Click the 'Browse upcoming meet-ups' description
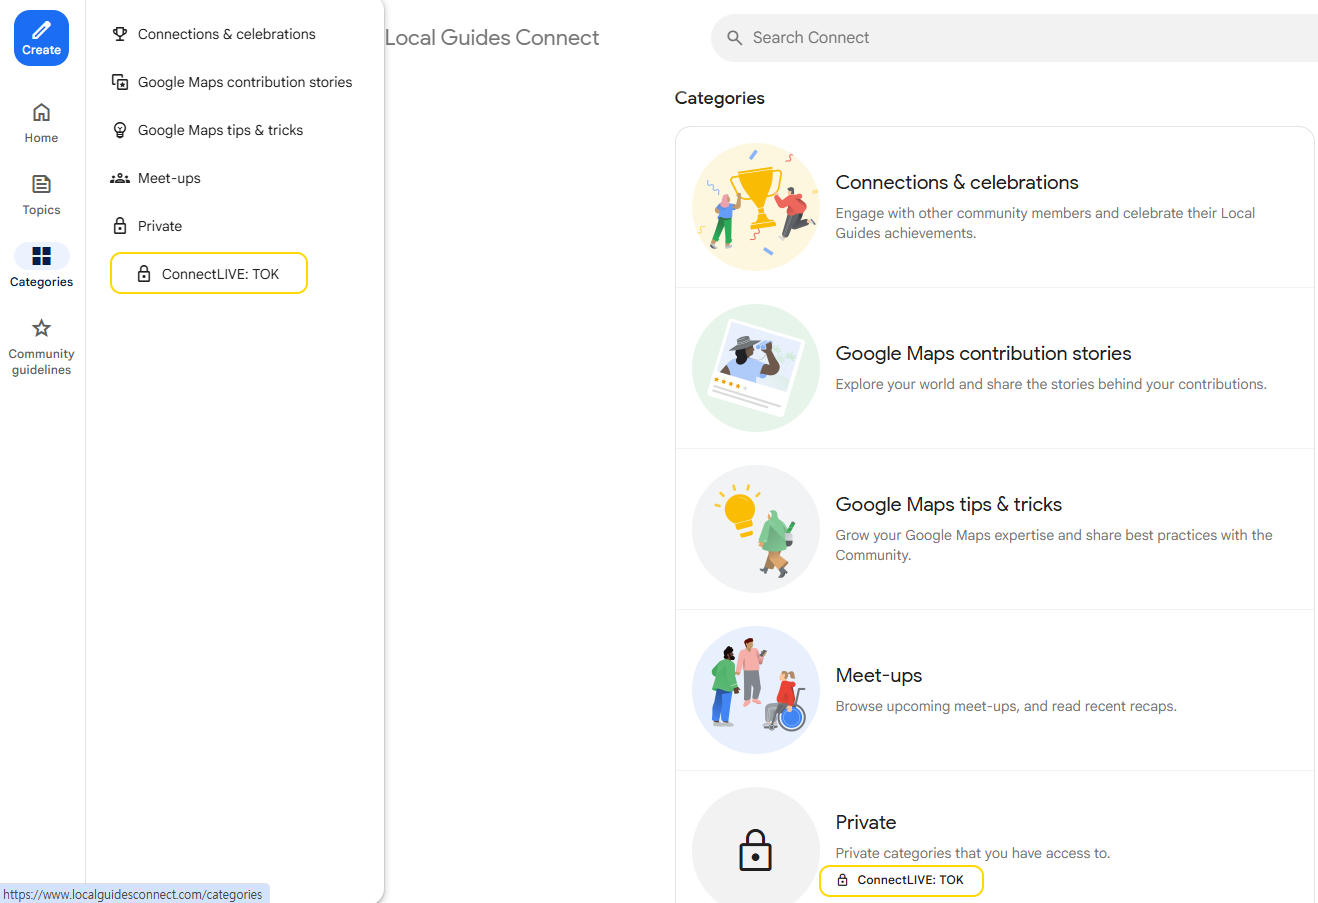 click(1006, 706)
